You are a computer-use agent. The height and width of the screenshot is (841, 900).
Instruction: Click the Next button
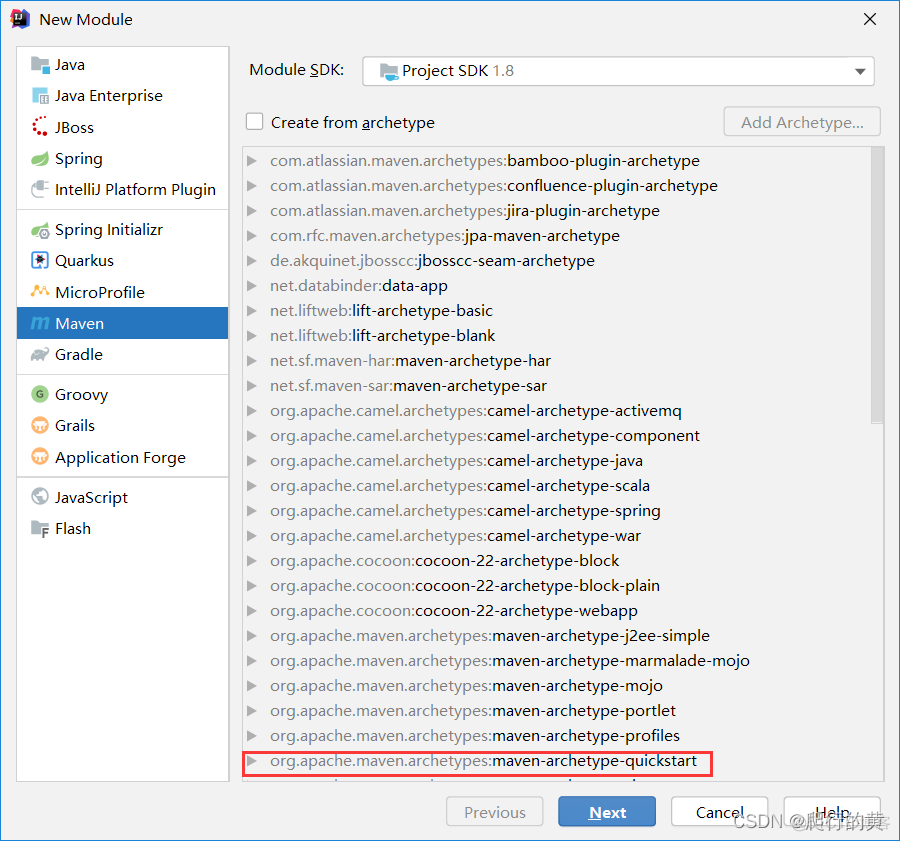pos(607,812)
